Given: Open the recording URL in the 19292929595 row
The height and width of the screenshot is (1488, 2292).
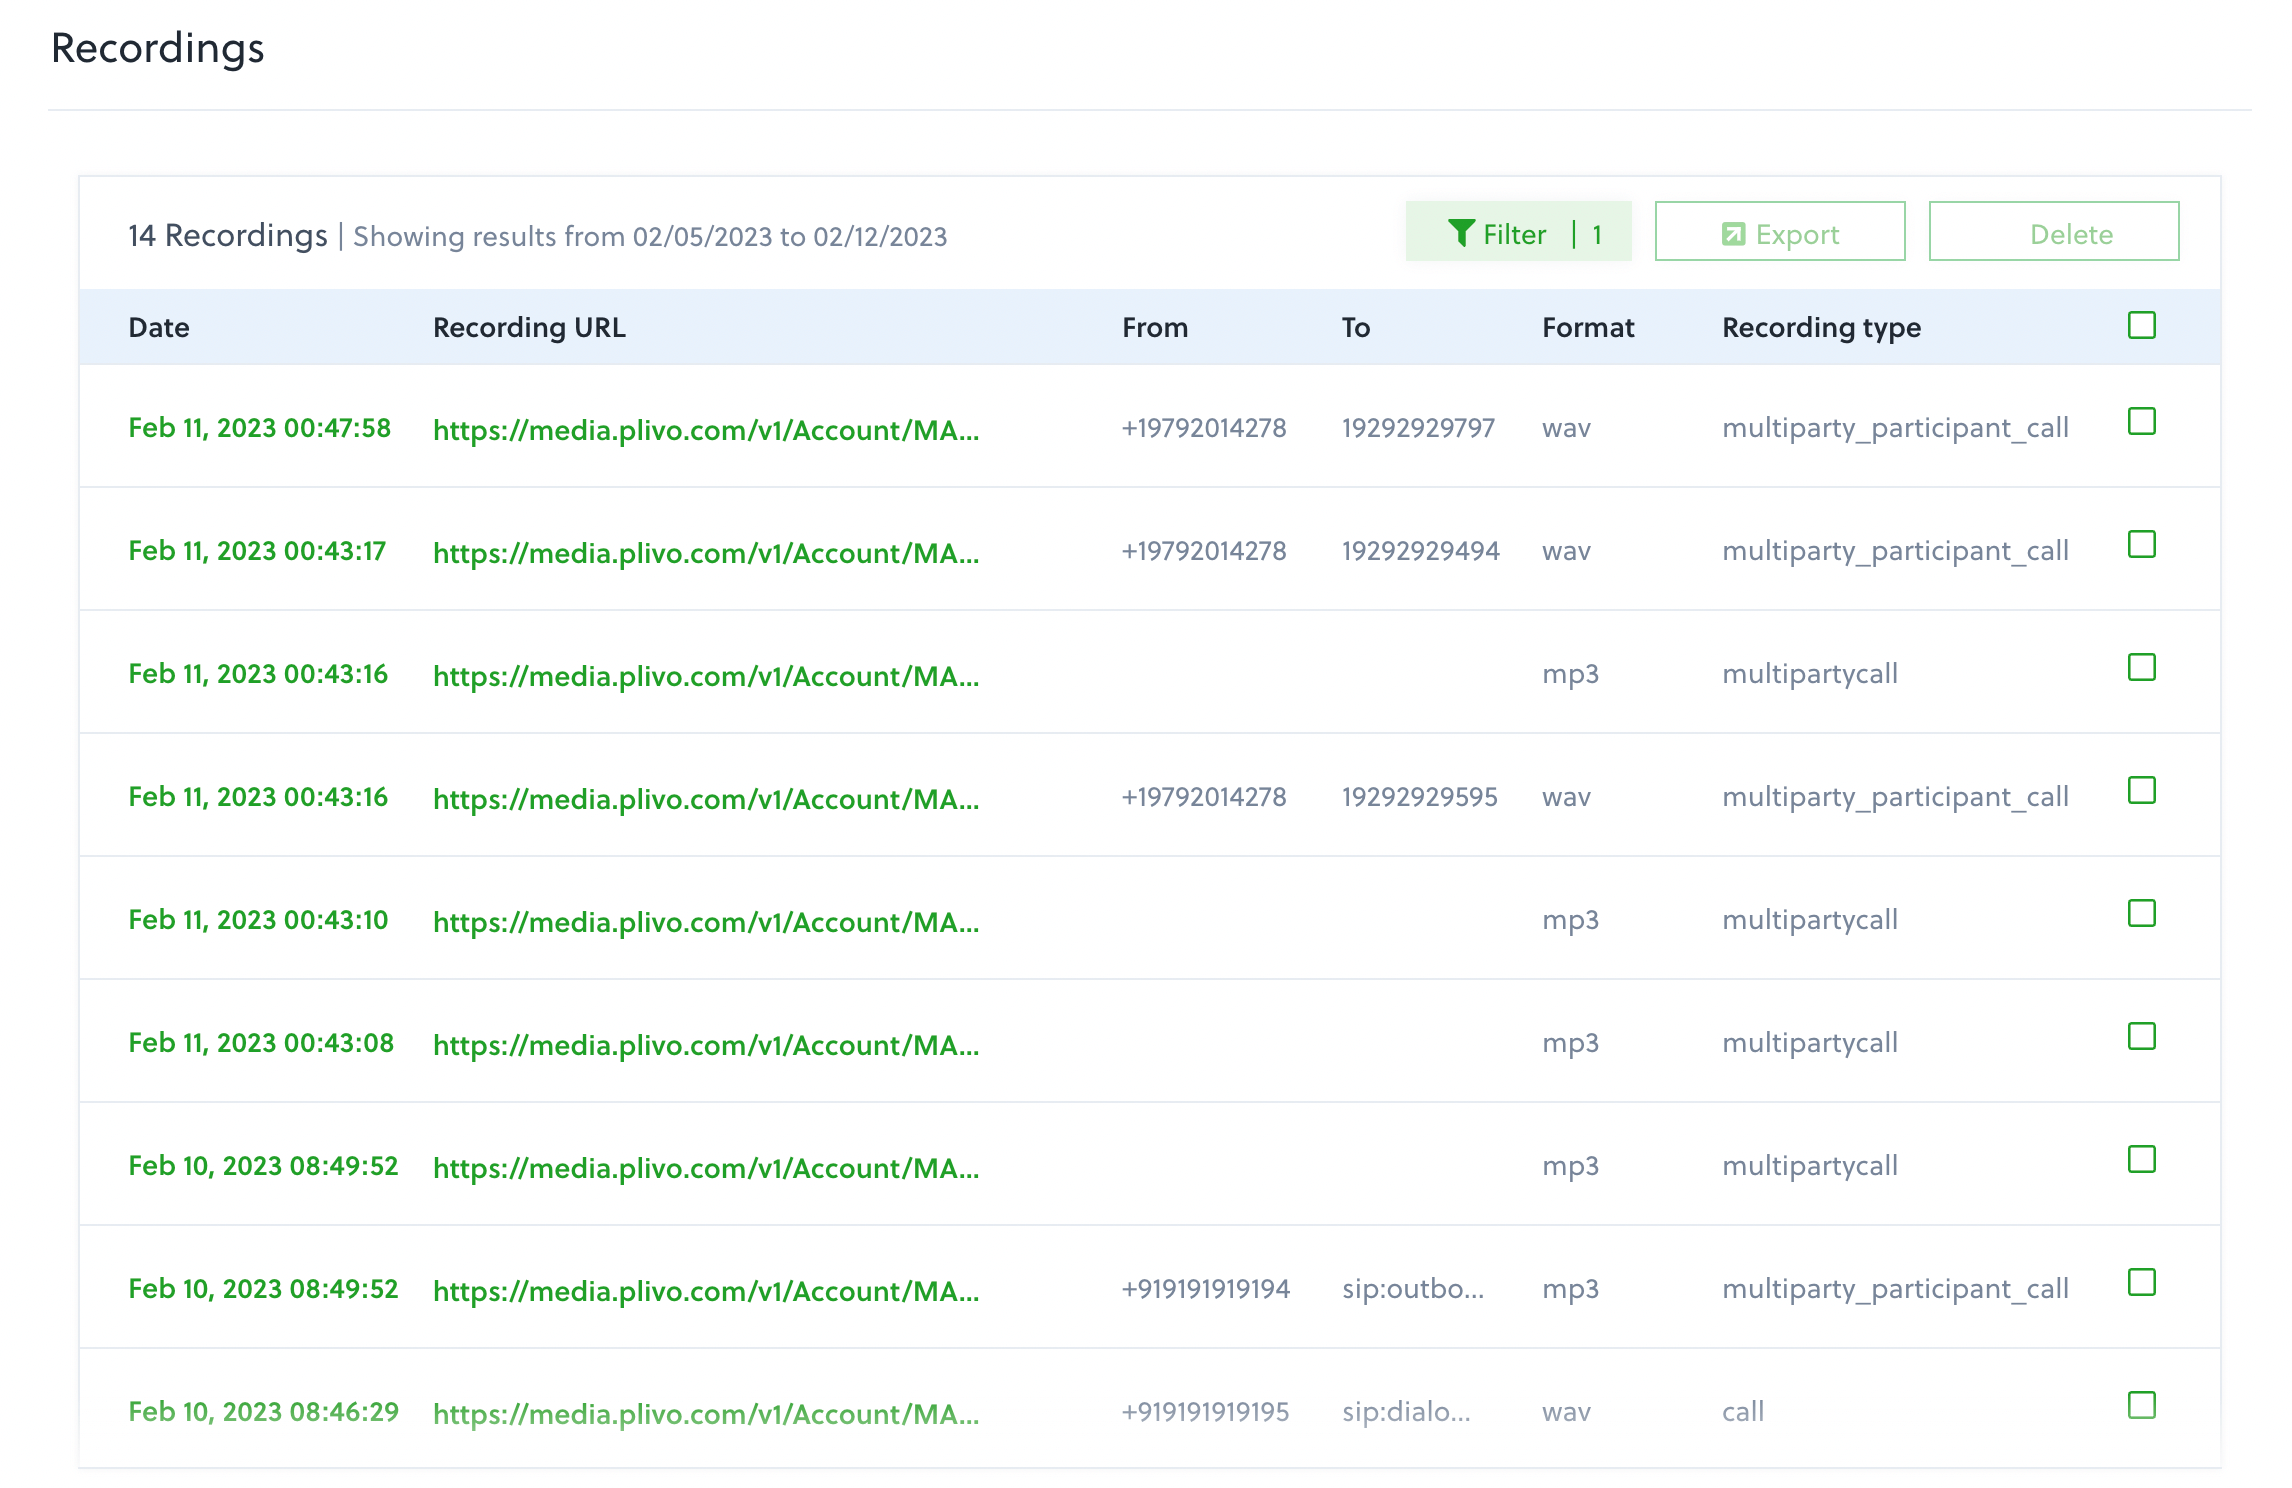Looking at the screenshot, I should click(x=705, y=799).
